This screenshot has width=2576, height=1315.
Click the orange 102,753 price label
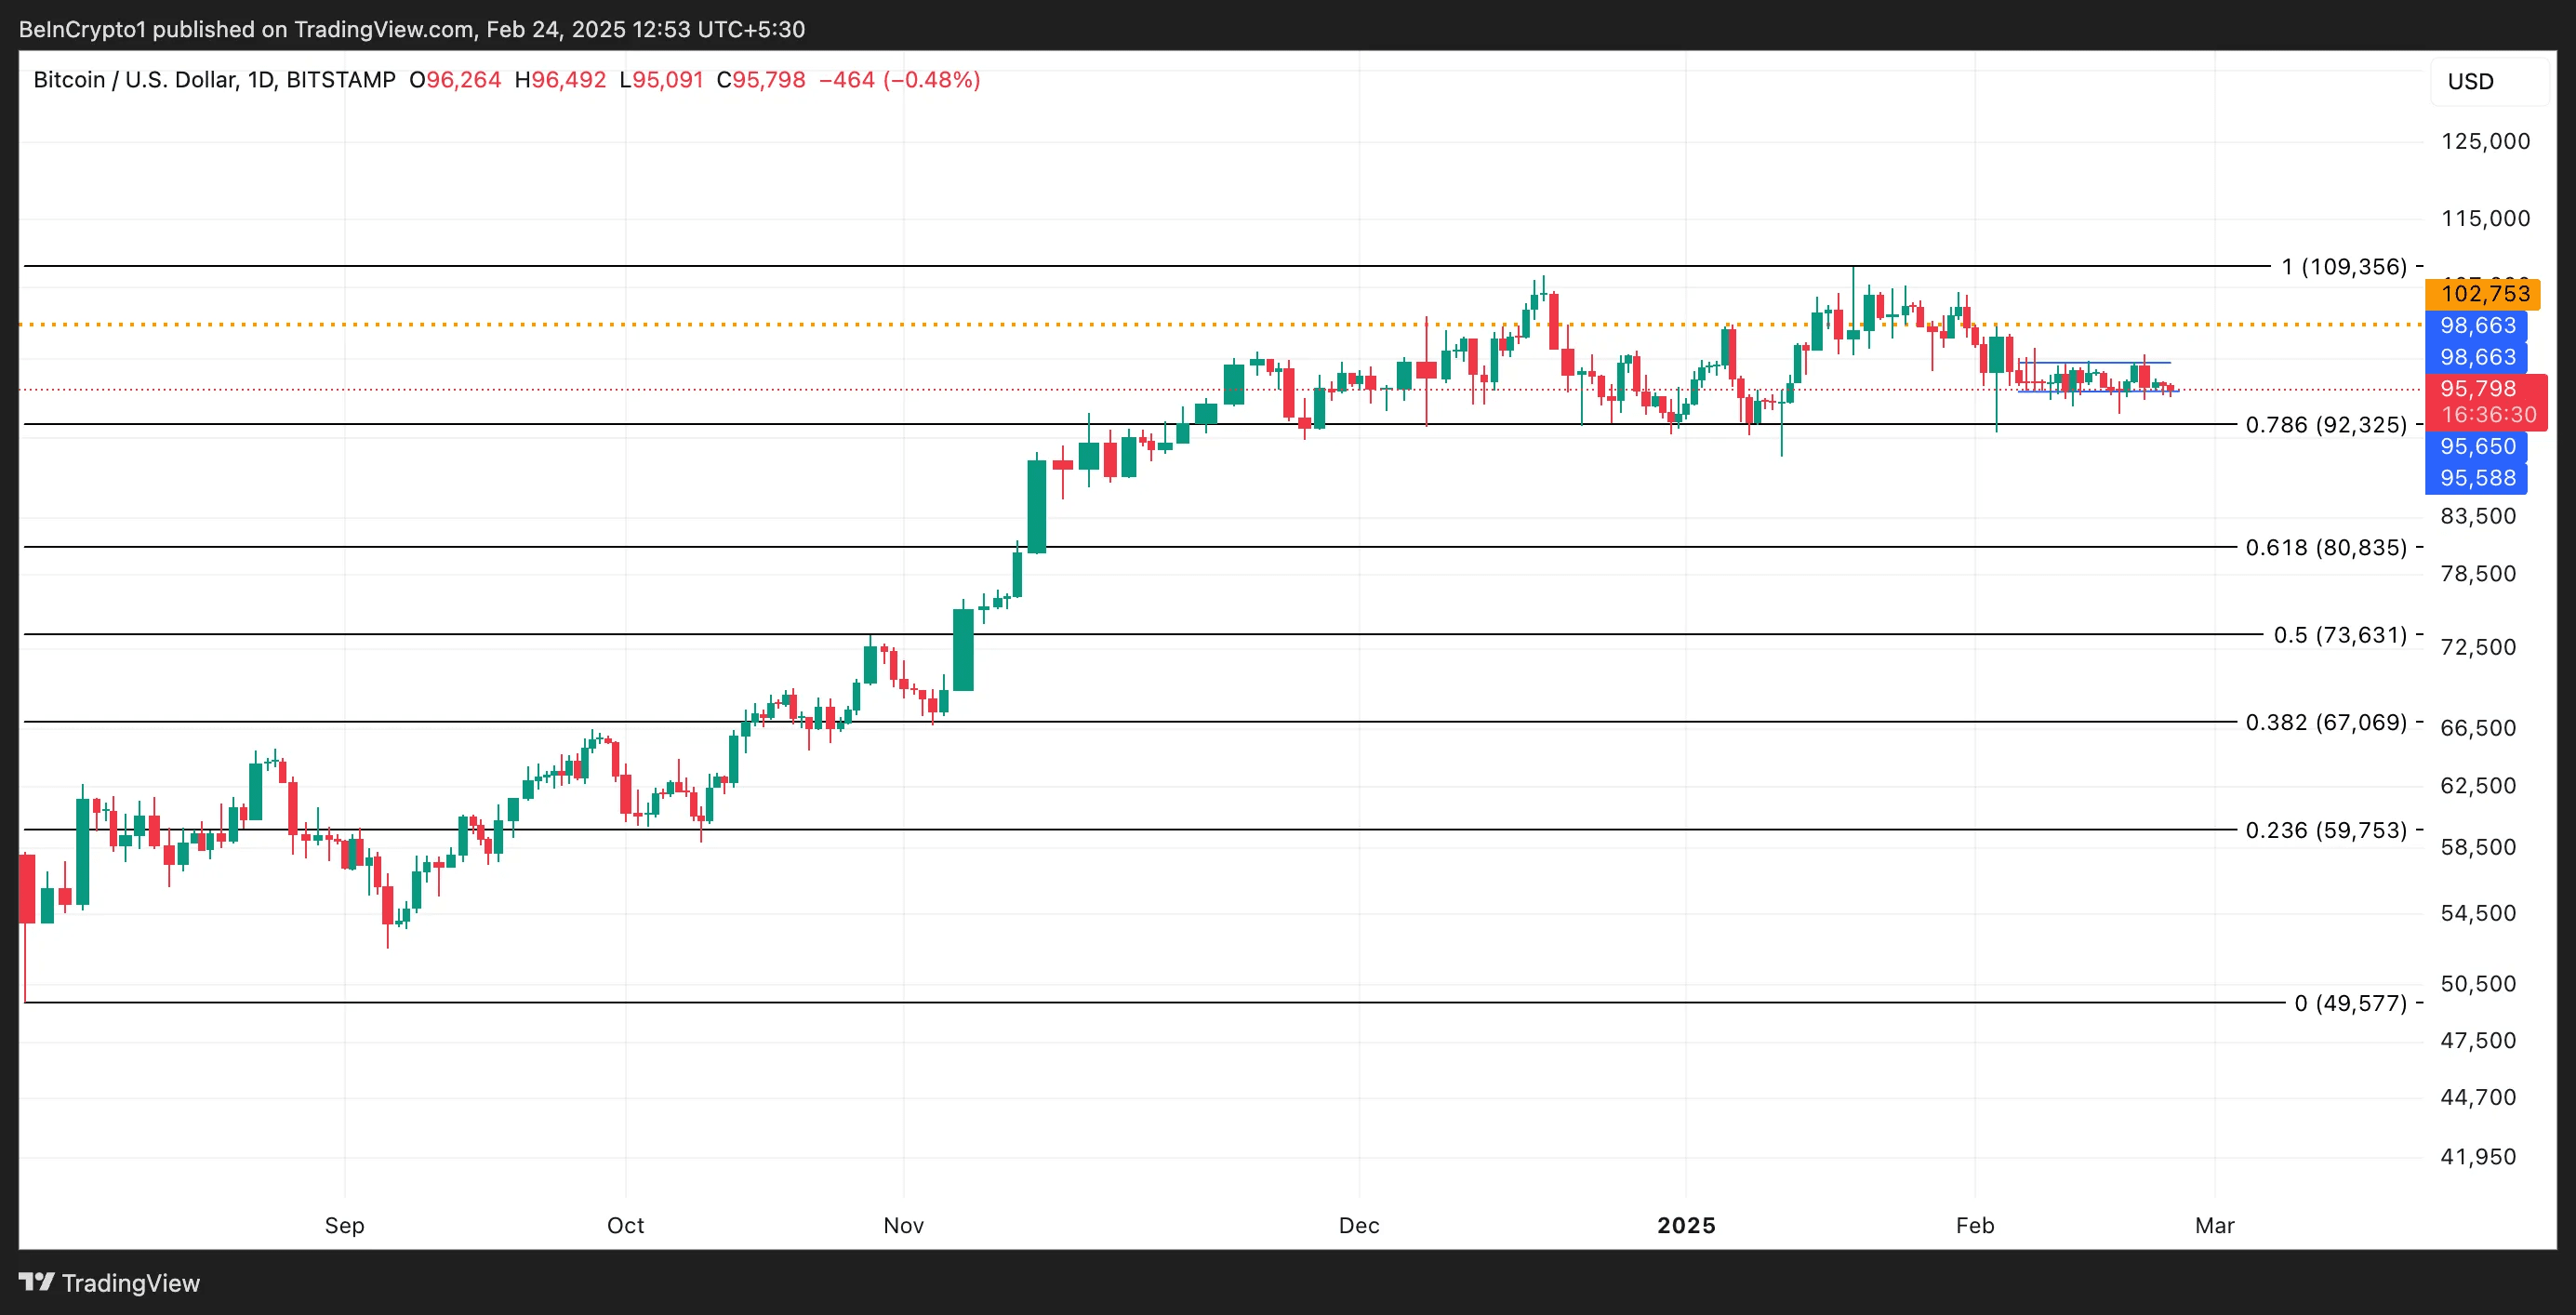pos(2482,294)
